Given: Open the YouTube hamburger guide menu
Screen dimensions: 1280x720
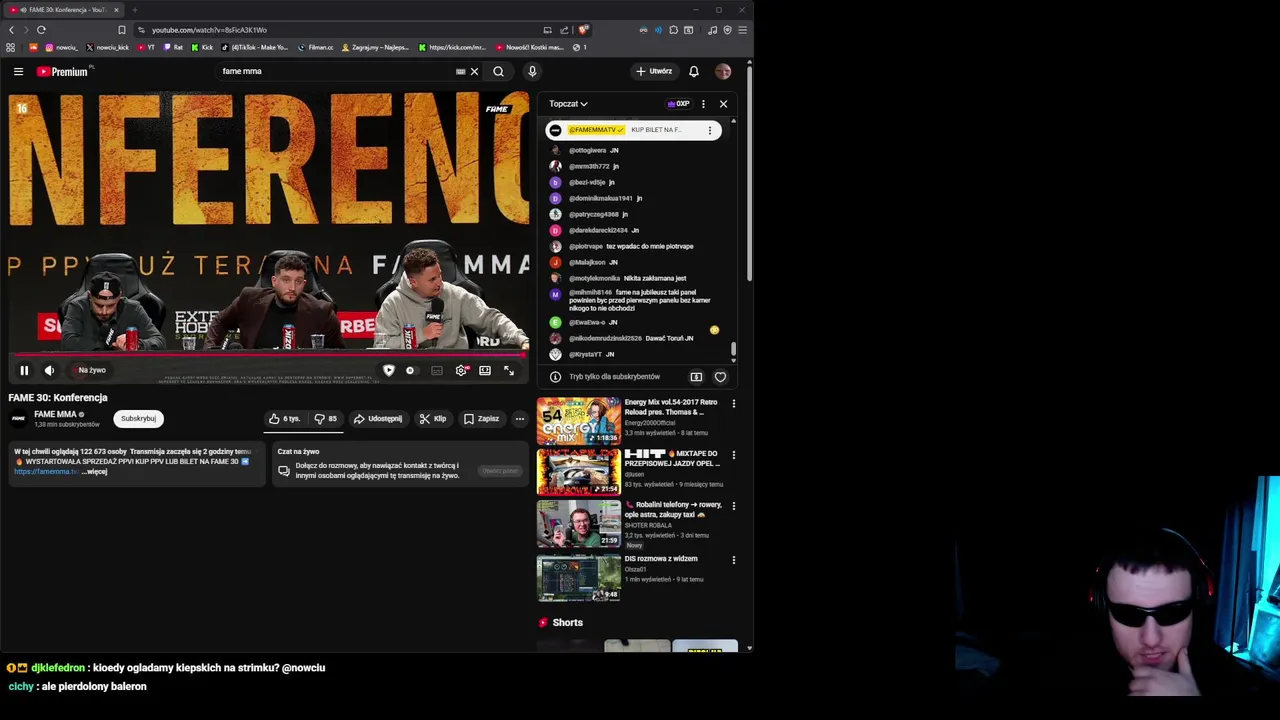Looking at the screenshot, I should coord(18,71).
